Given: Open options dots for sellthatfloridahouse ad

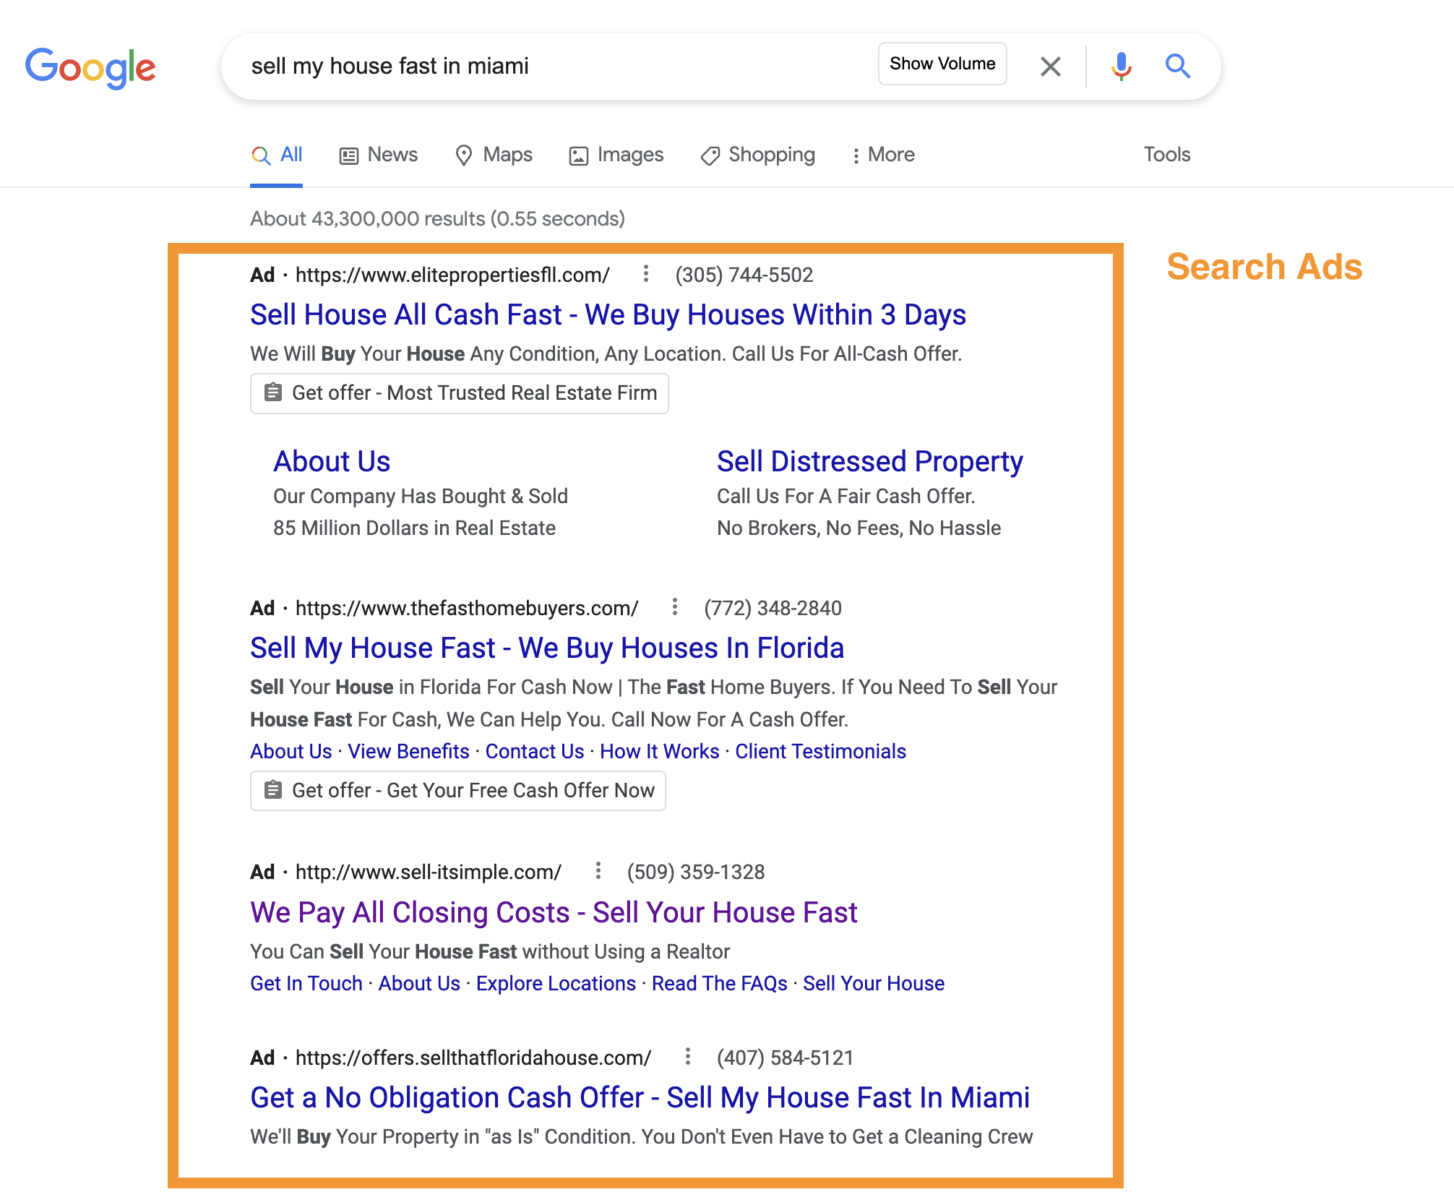Looking at the screenshot, I should 688,1057.
